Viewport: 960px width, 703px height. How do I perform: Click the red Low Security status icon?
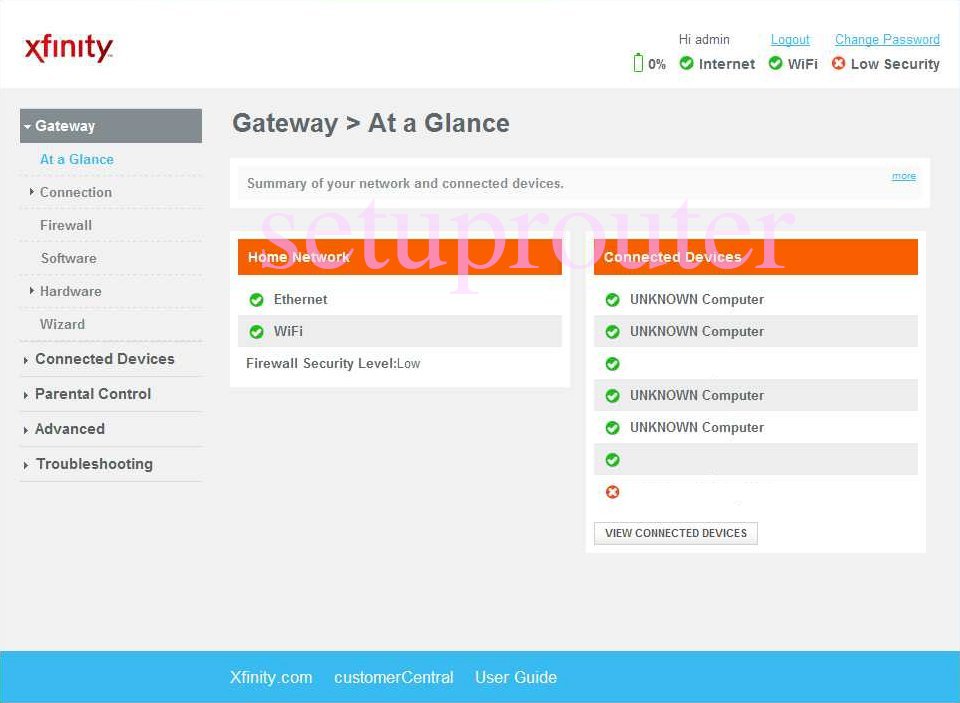(x=838, y=63)
